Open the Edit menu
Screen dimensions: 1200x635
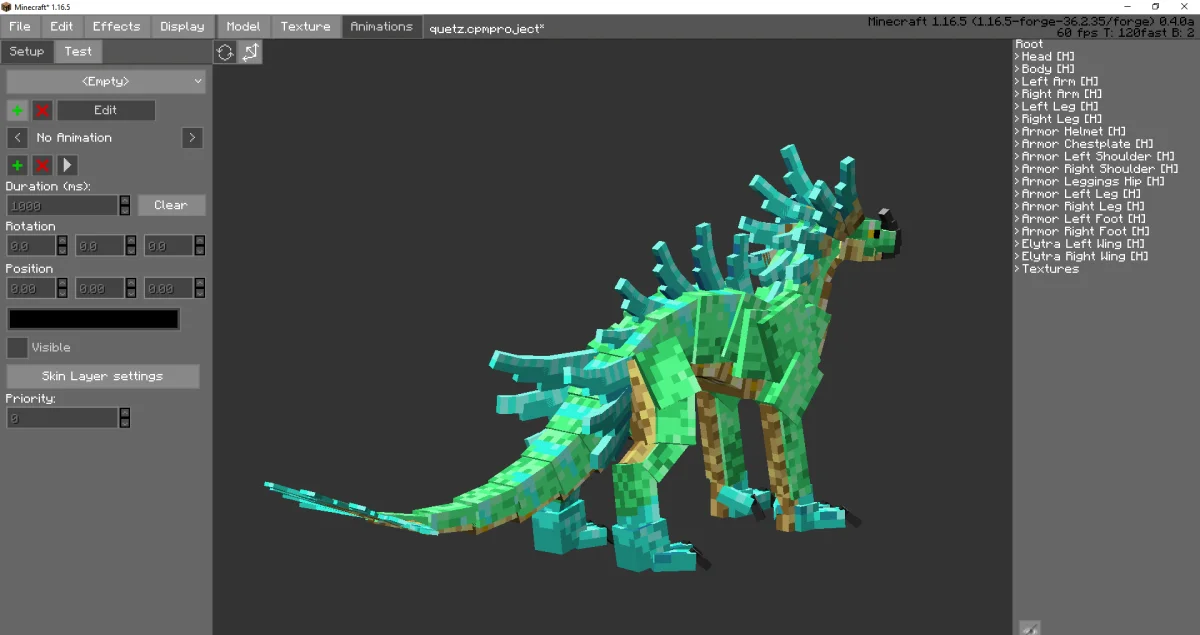tap(62, 27)
